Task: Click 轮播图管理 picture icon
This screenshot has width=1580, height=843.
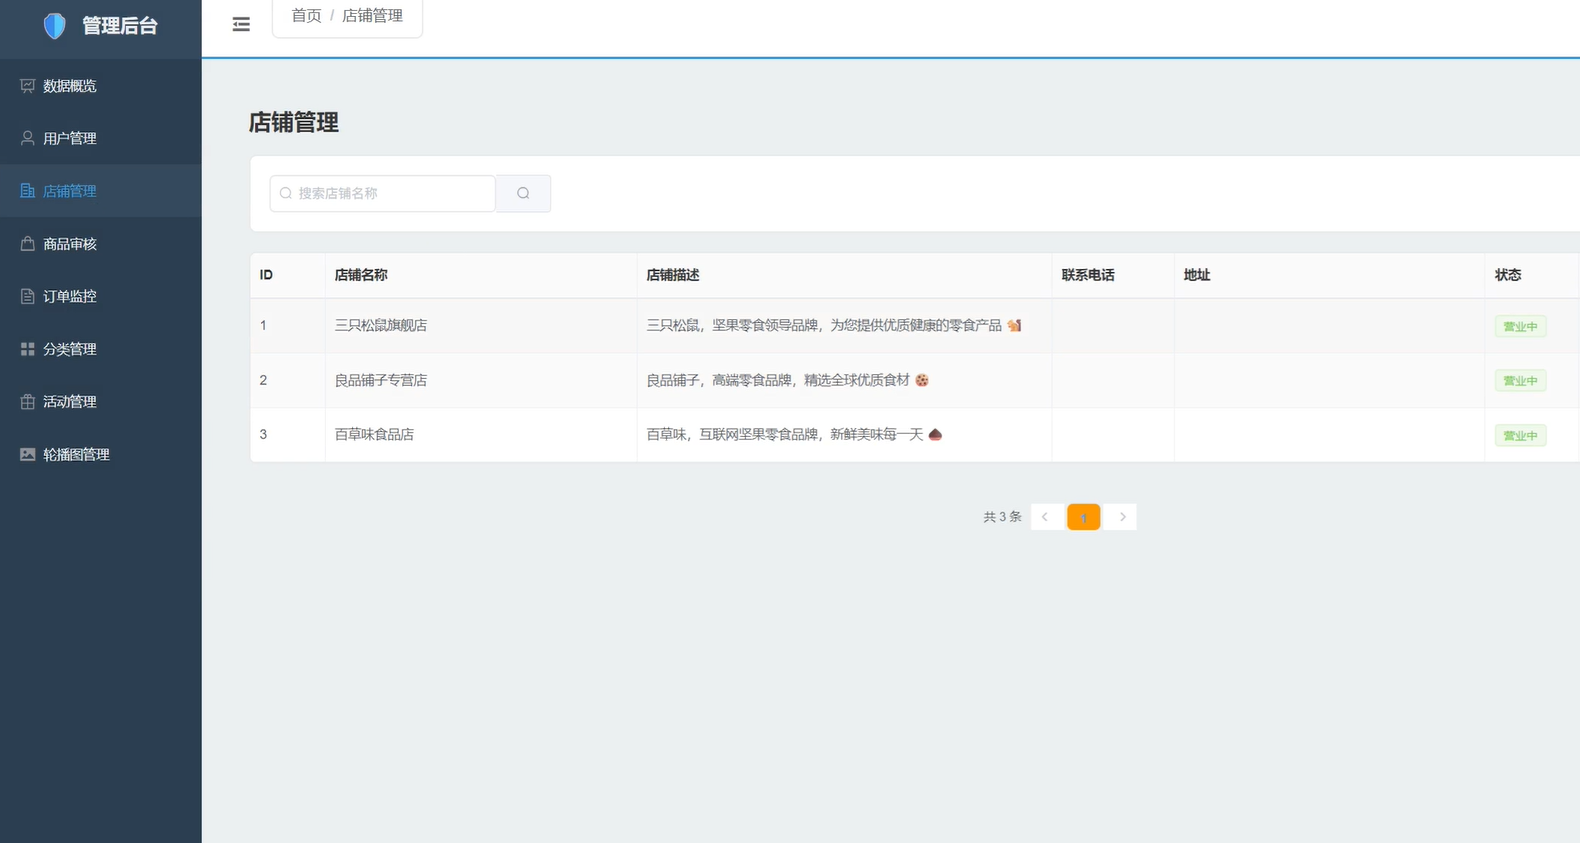Action: pyautogui.click(x=28, y=454)
